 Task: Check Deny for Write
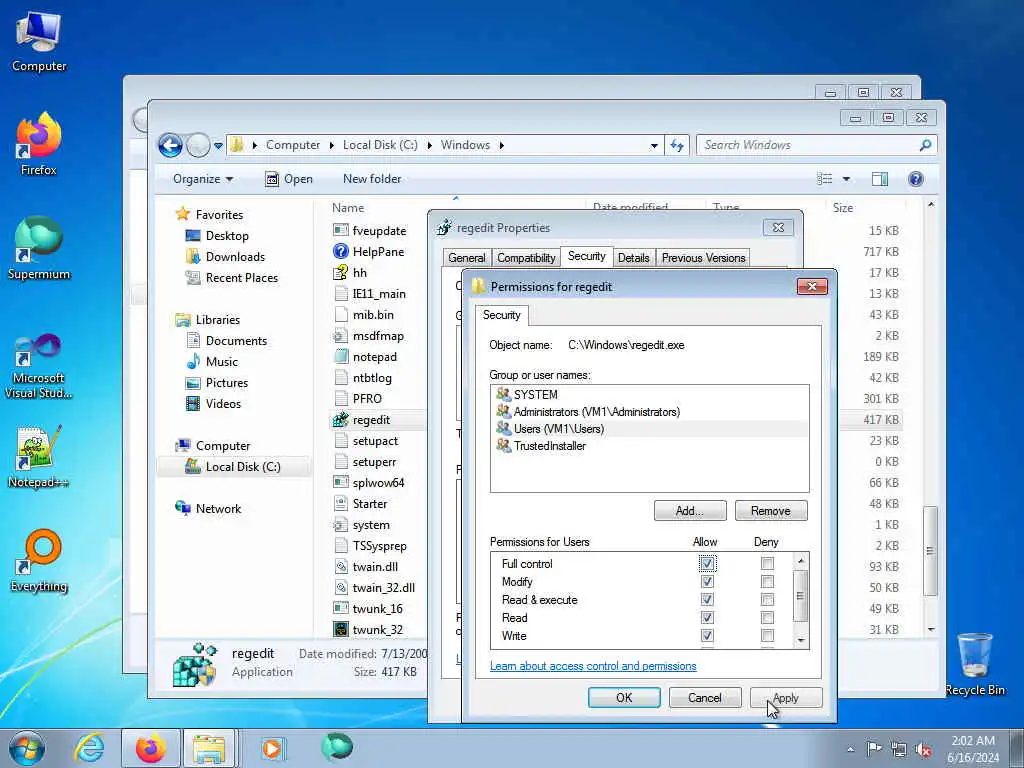767,635
